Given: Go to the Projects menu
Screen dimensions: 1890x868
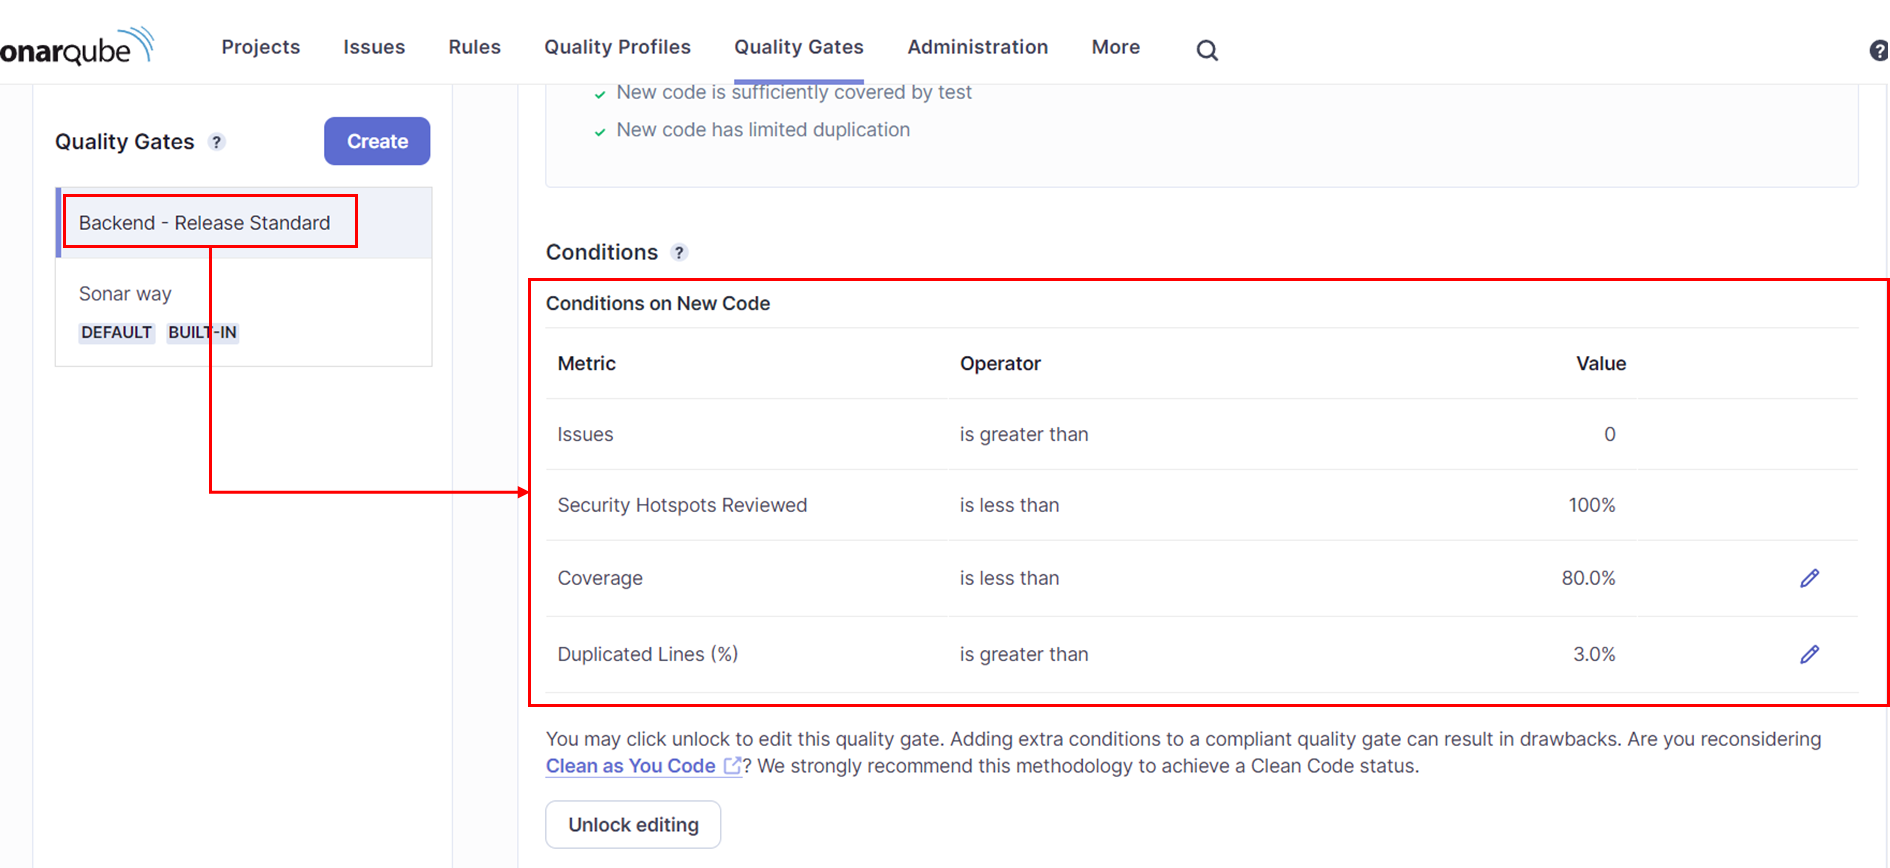Looking at the screenshot, I should pos(261,47).
